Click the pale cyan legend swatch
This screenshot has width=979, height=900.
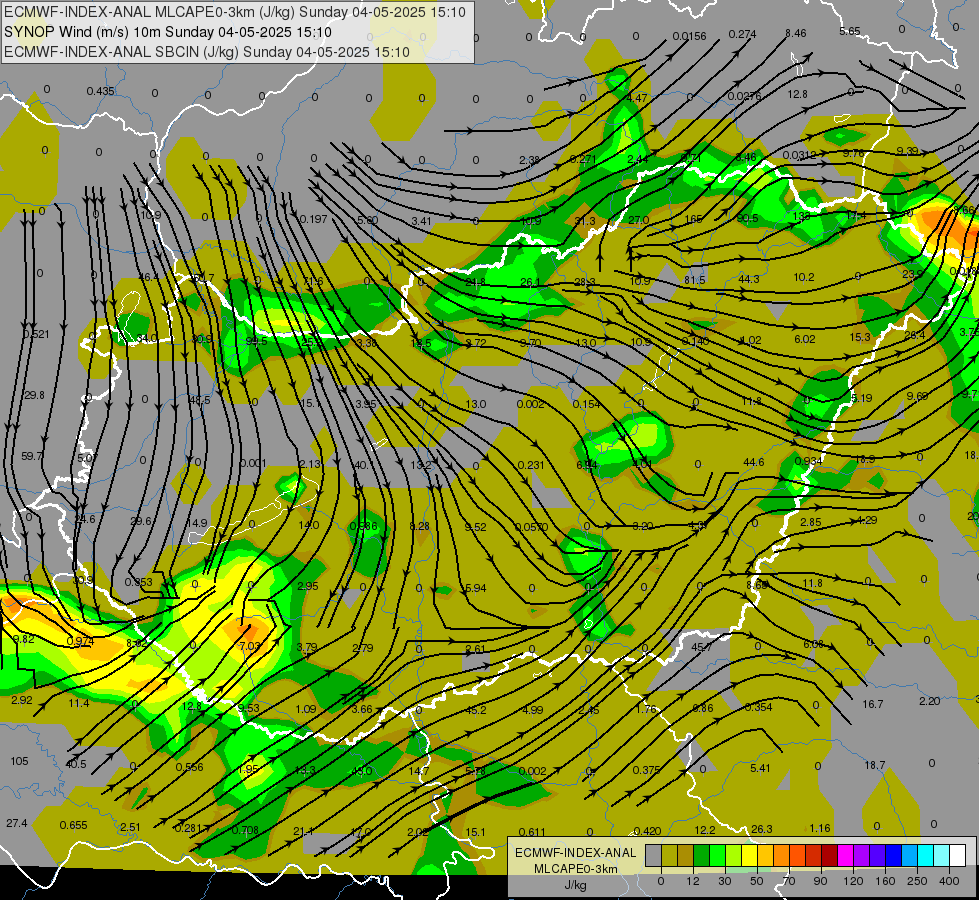click(x=942, y=856)
